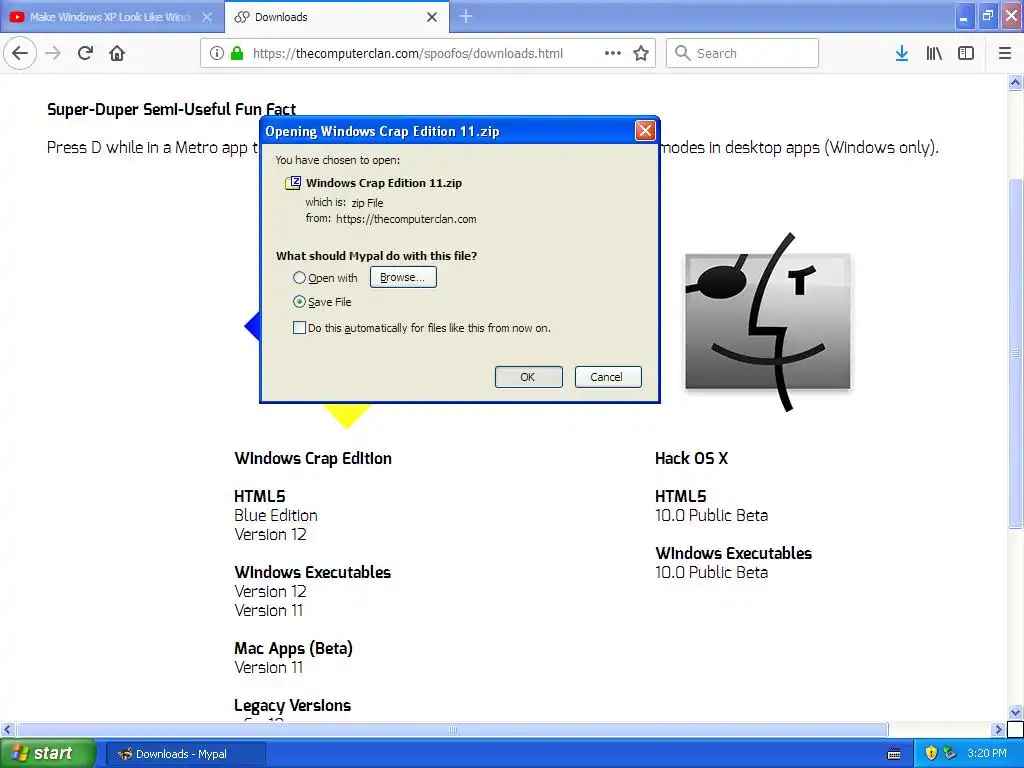The height and width of the screenshot is (768, 1024).
Task: Click the horizontal scrollbar left arrow
Action: pyautogui.click(x=7, y=729)
